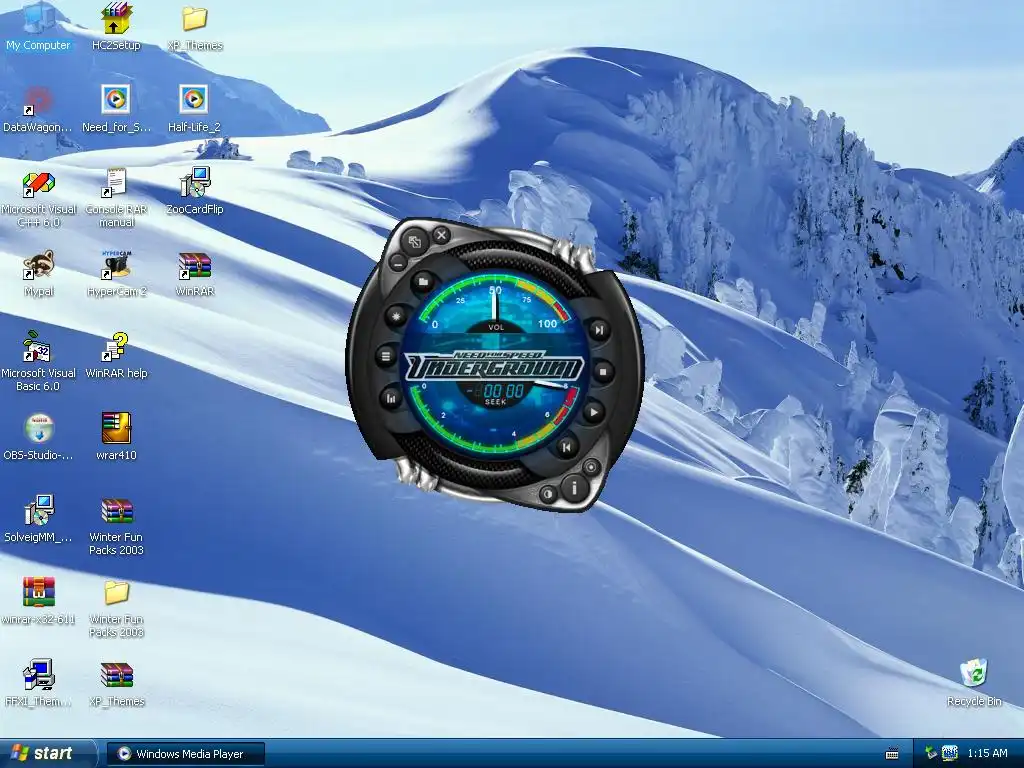Select the HC2Setup installer icon
Screen dimensions: 1024x768
[x=116, y=28]
